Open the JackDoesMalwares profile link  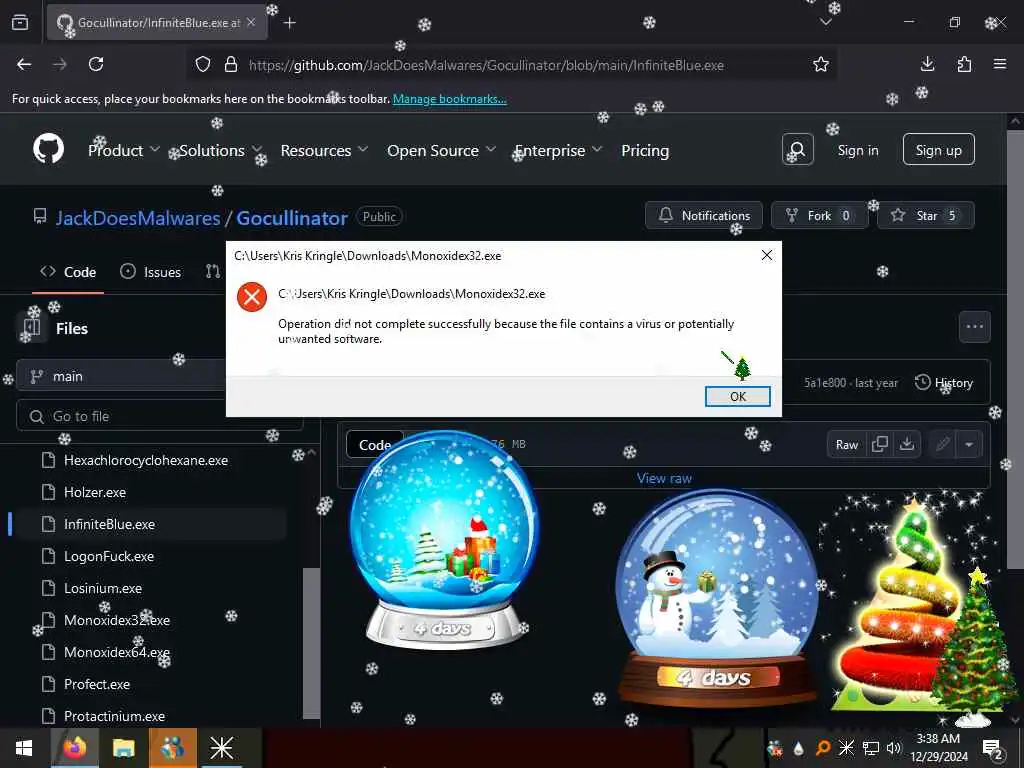point(138,218)
